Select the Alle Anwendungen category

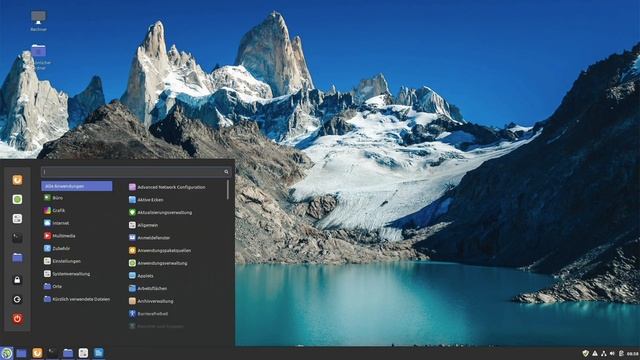pos(77,186)
